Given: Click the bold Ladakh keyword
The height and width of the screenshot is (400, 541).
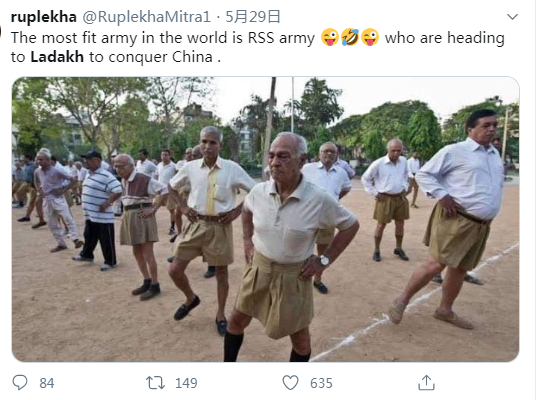Looking at the screenshot, I should pos(57,57).
